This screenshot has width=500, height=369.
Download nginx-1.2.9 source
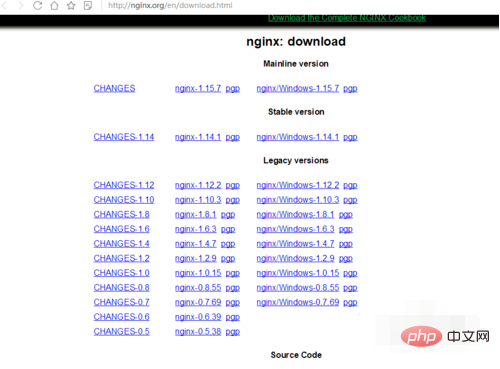point(196,258)
